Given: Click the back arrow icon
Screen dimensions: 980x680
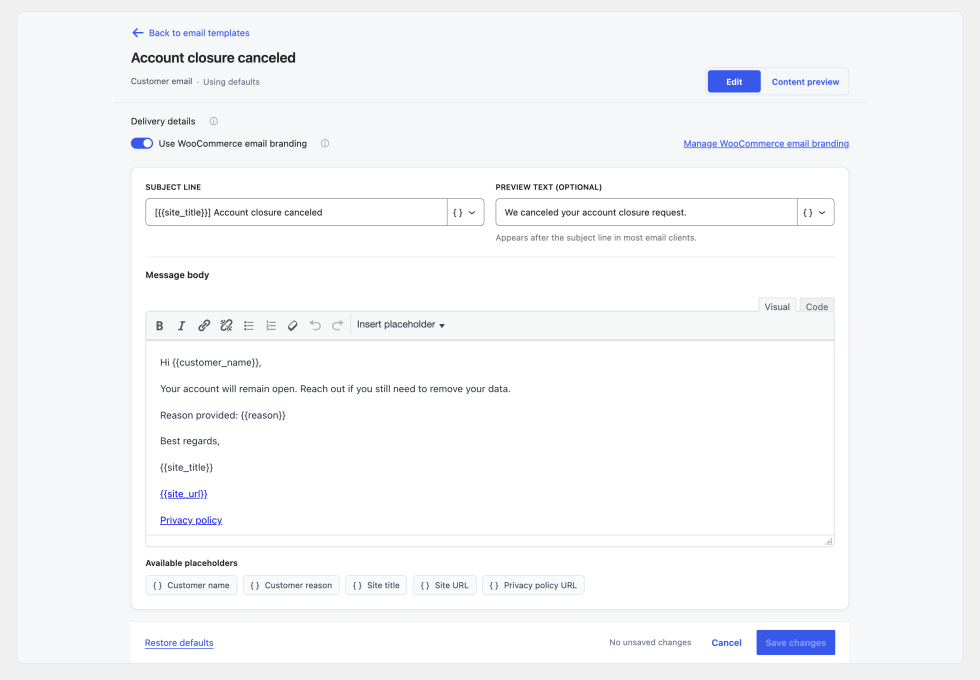Looking at the screenshot, I should pyautogui.click(x=138, y=32).
